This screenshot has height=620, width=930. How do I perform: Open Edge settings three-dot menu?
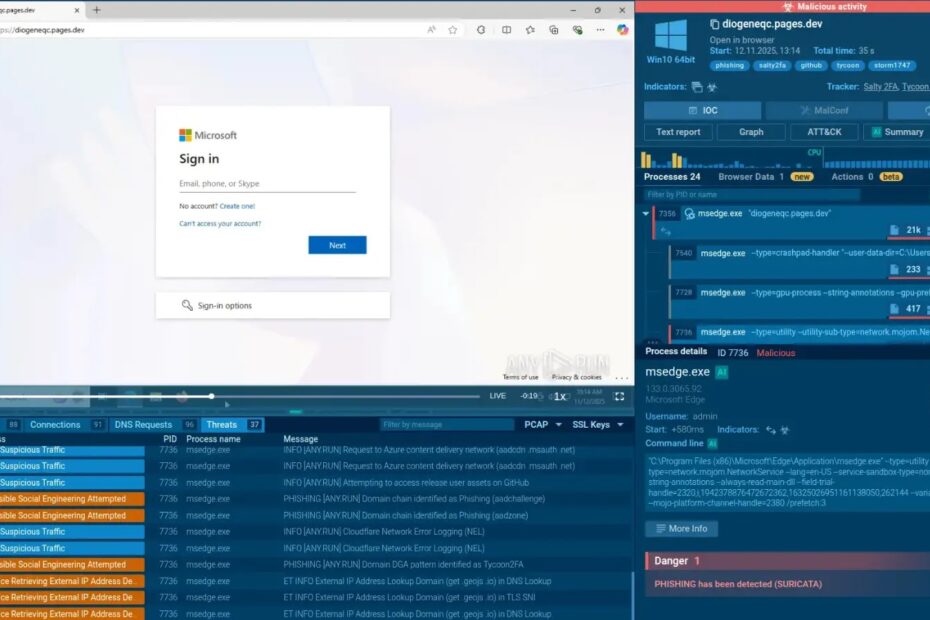tap(600, 30)
